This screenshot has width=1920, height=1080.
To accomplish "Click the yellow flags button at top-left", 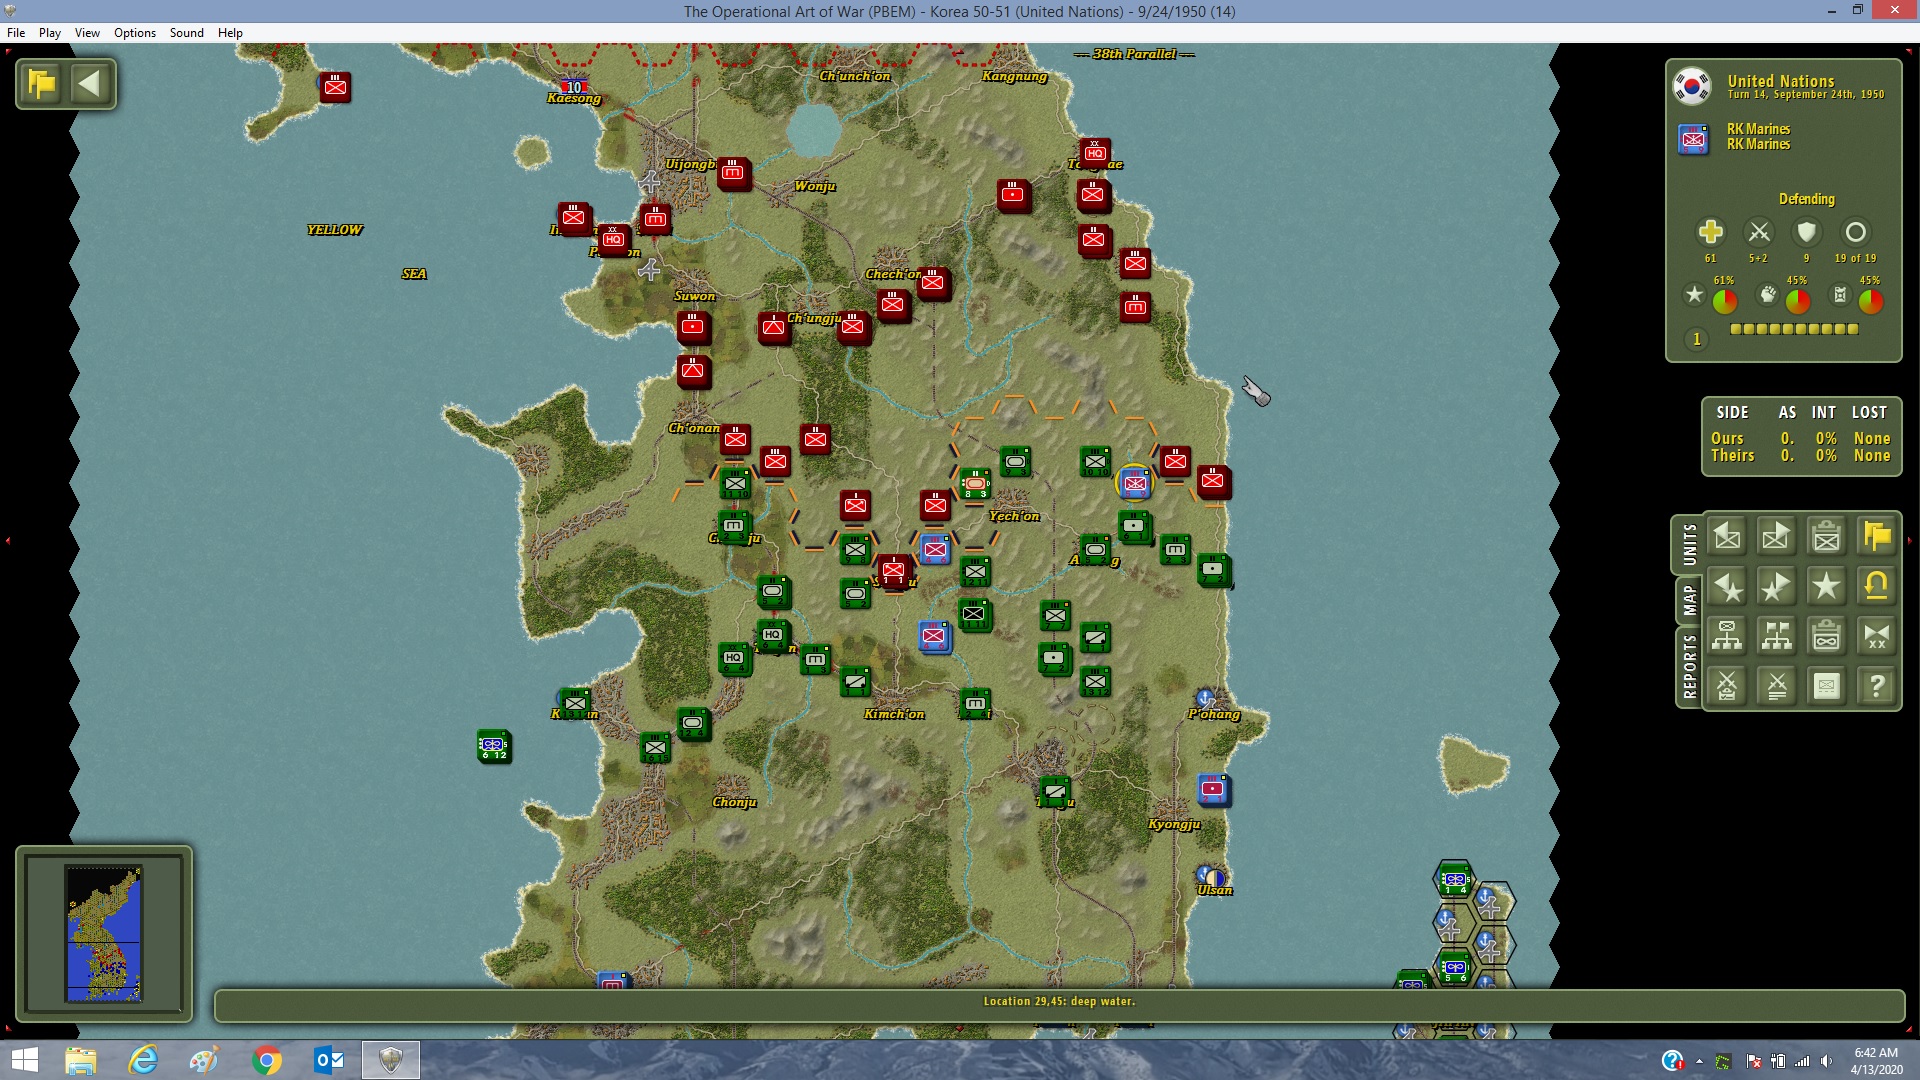I will click(x=43, y=84).
